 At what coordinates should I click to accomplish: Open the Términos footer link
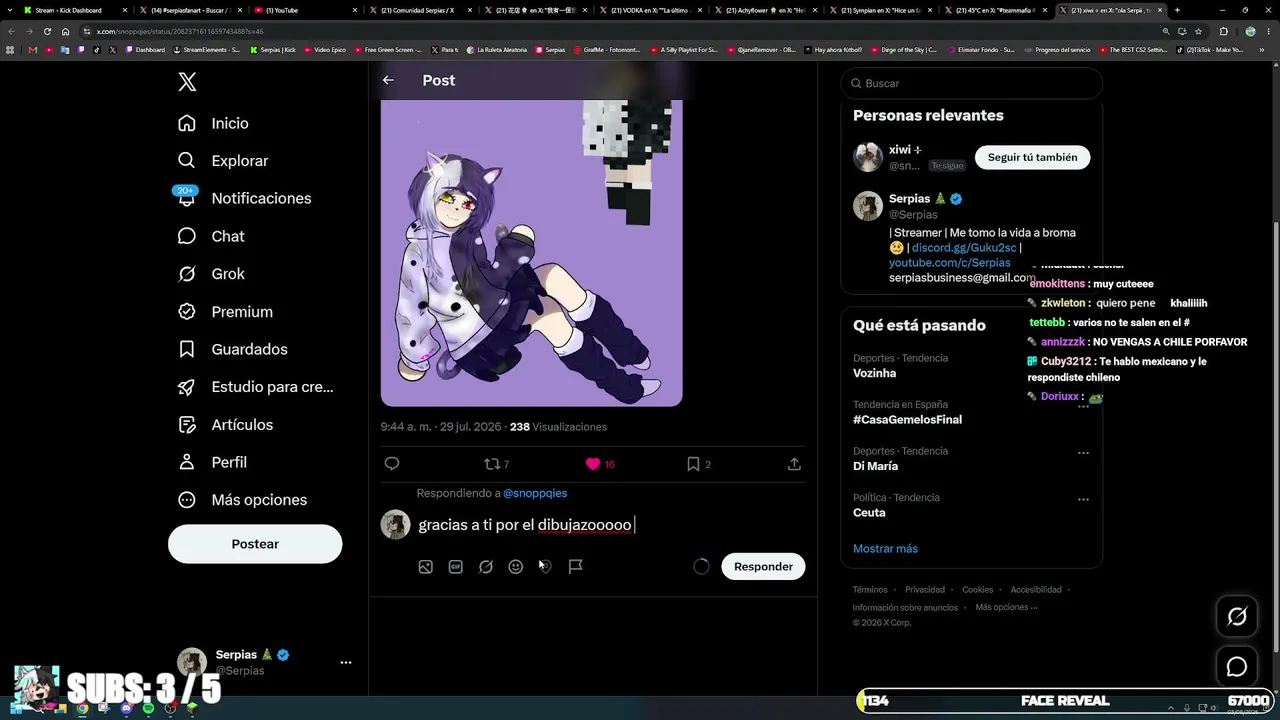[x=870, y=590]
